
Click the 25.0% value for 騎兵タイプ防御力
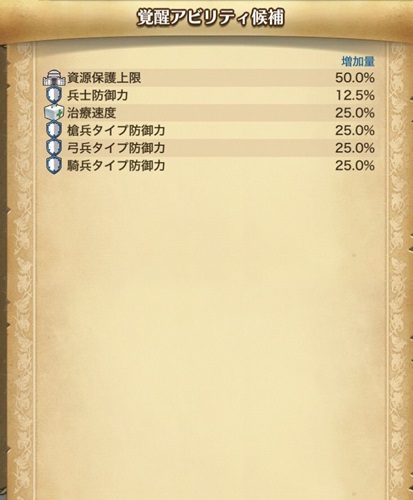click(355, 165)
